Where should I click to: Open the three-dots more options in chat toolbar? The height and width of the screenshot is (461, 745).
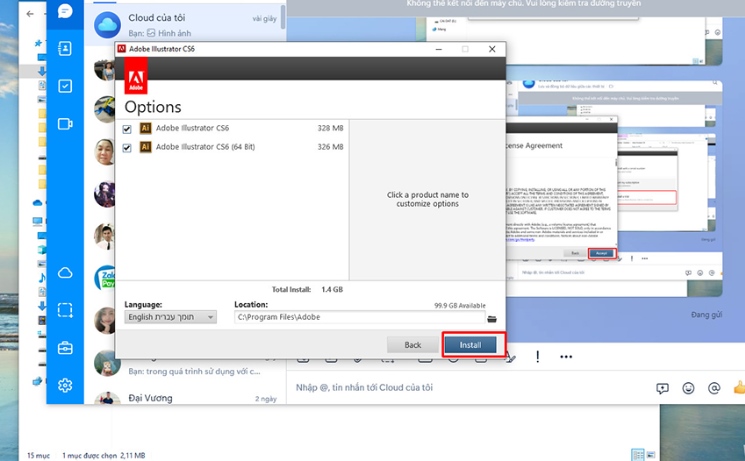[566, 357]
